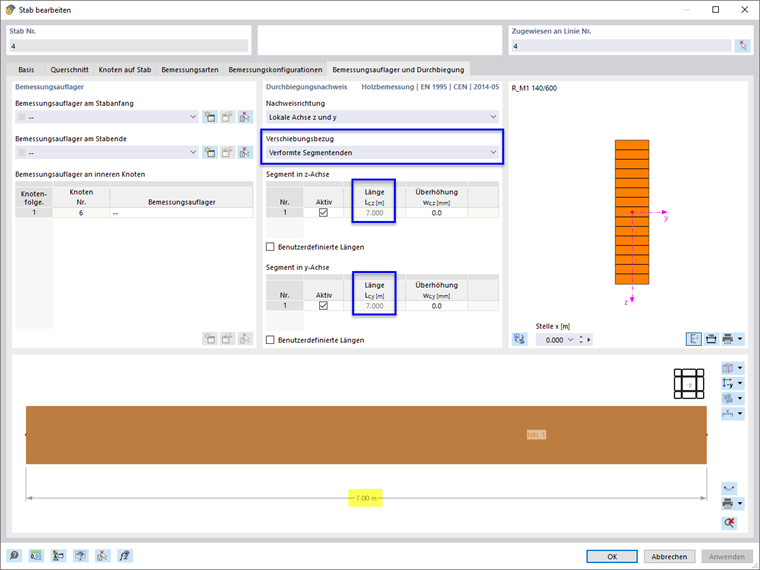Click the Stelle x value 0.000 field
The width and height of the screenshot is (760, 570).
[553, 340]
